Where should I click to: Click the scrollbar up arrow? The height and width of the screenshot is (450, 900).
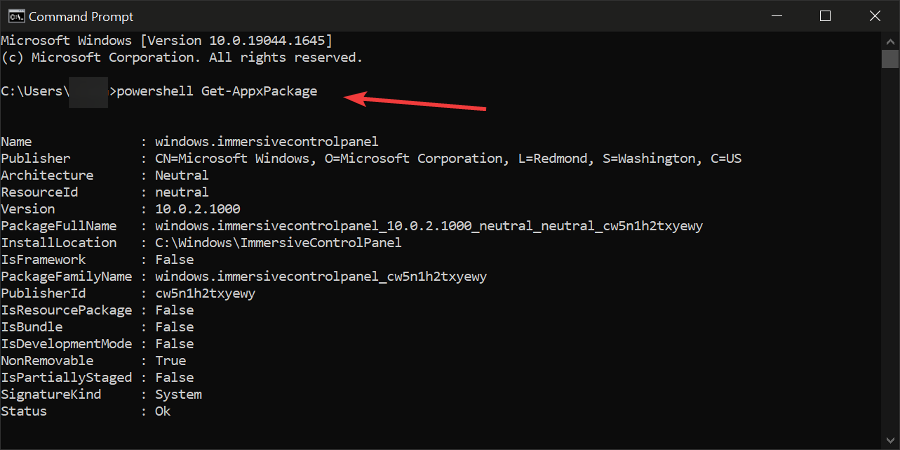point(890,41)
